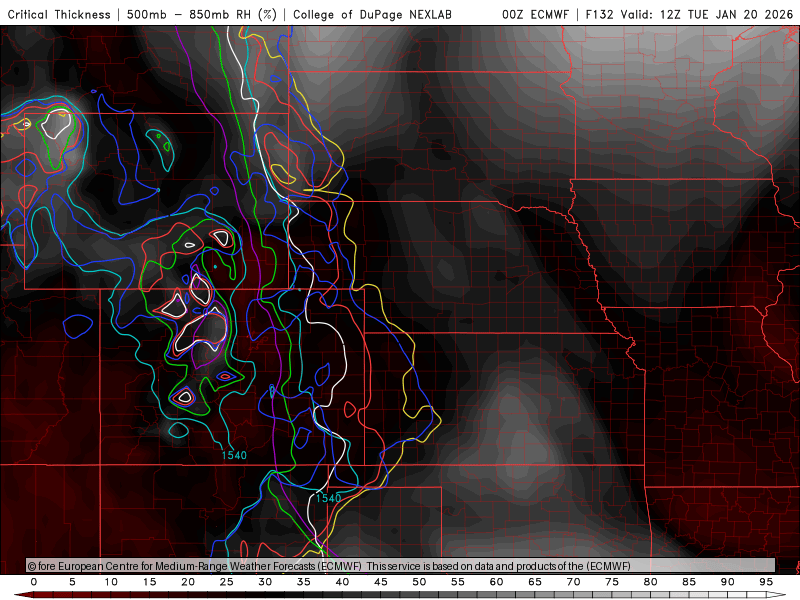Click the colorbar value "35"
The height and width of the screenshot is (600, 800).
[x=304, y=582]
